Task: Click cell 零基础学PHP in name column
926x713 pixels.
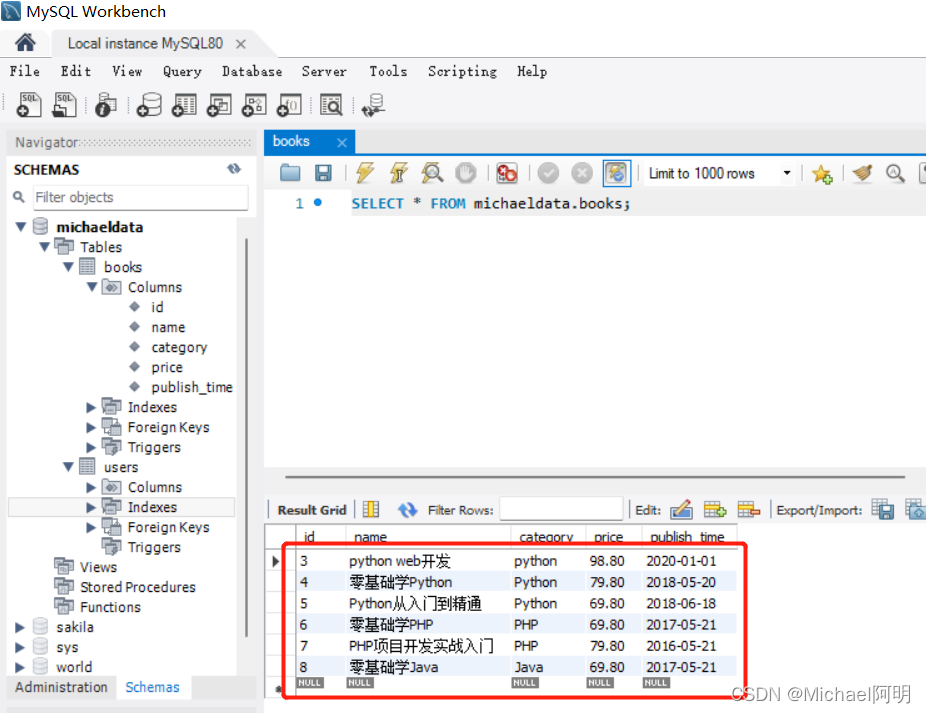Action: (x=391, y=624)
